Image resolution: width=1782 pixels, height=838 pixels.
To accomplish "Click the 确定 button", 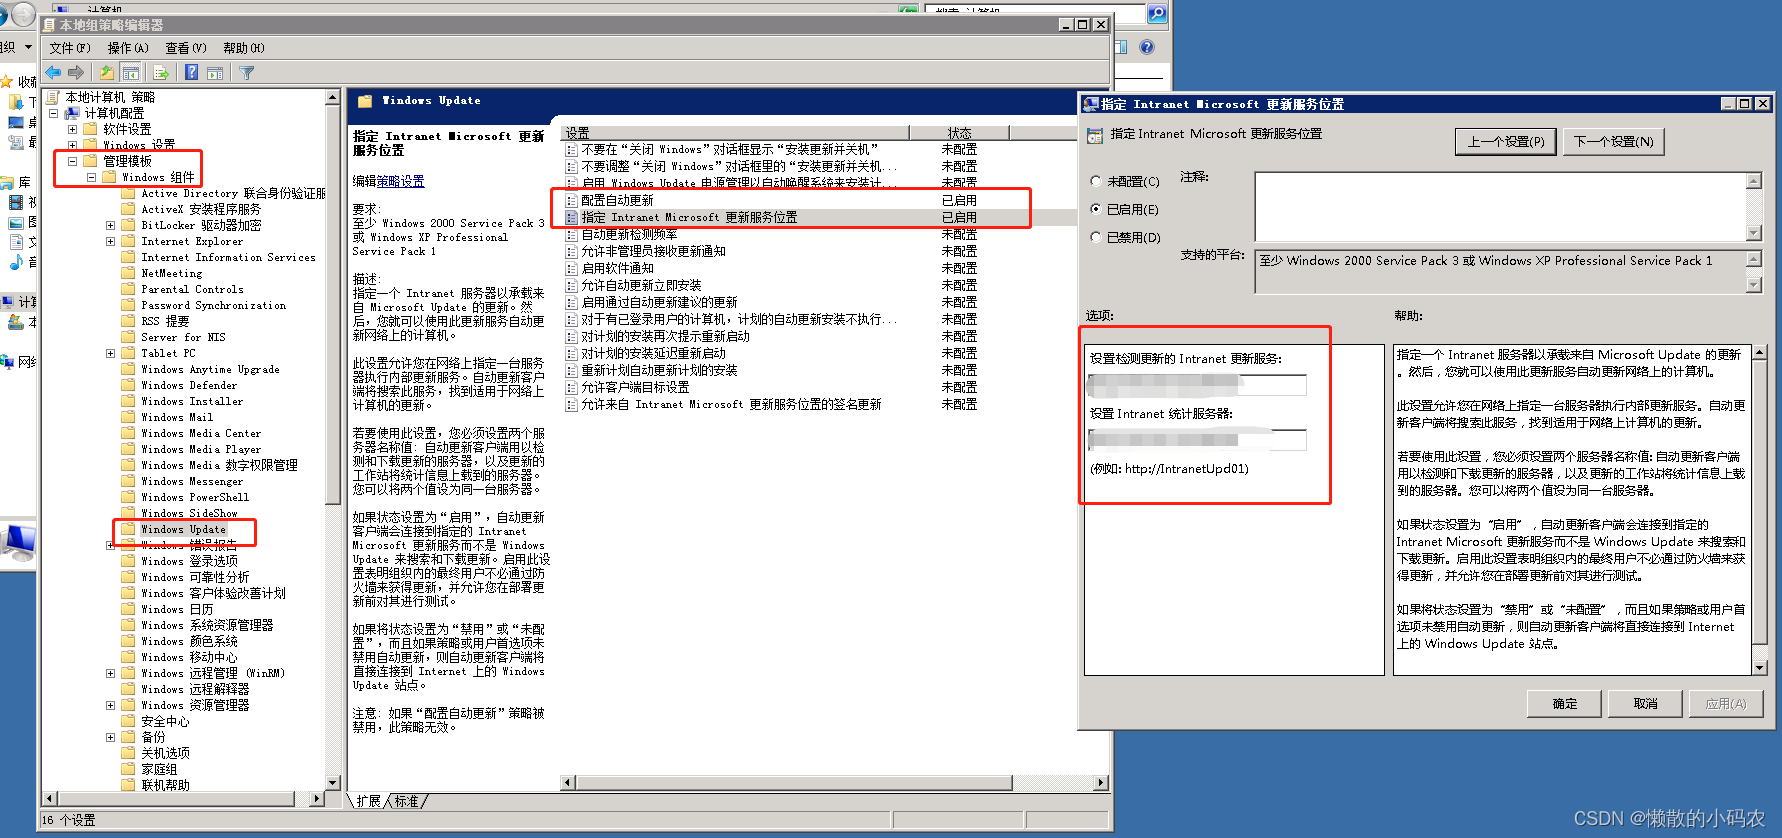I will [x=1564, y=704].
